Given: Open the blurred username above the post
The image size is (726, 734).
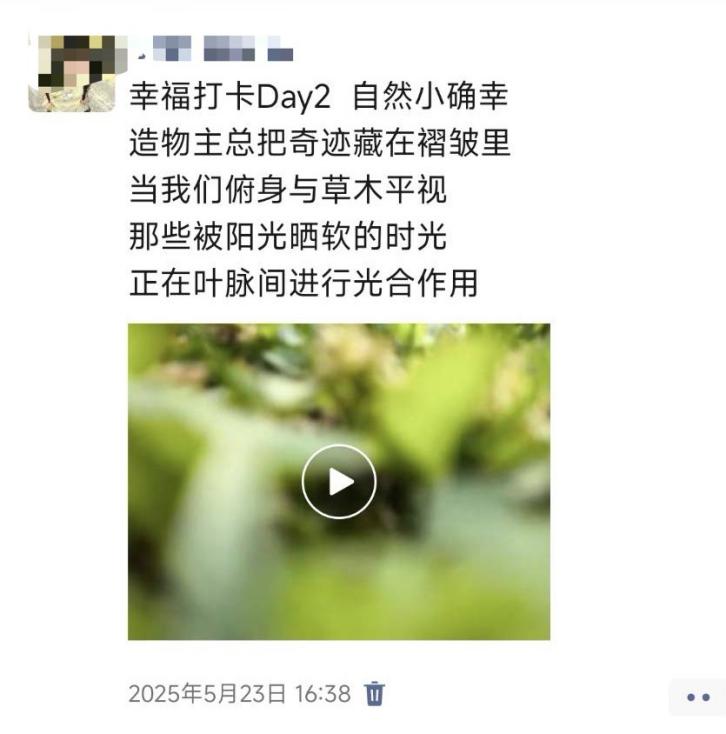Looking at the screenshot, I should pos(216,48).
